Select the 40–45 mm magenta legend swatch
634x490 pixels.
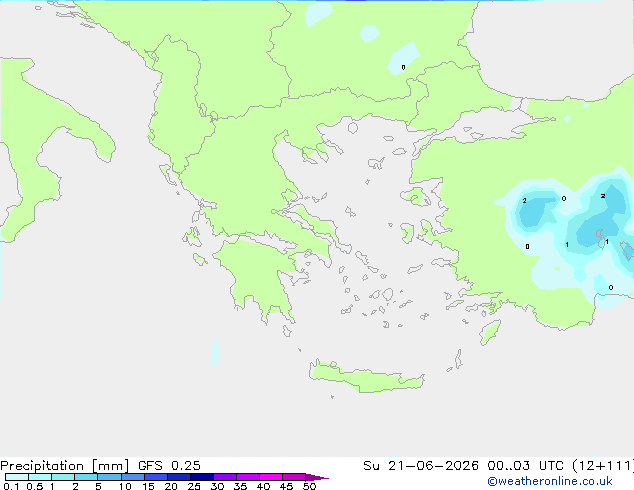[x=271, y=477]
